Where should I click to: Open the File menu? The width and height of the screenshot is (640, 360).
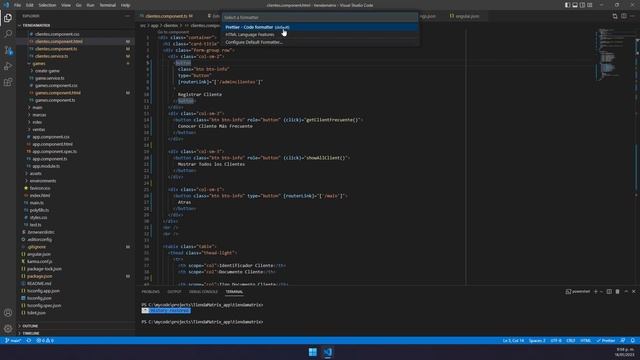click(17, 5)
